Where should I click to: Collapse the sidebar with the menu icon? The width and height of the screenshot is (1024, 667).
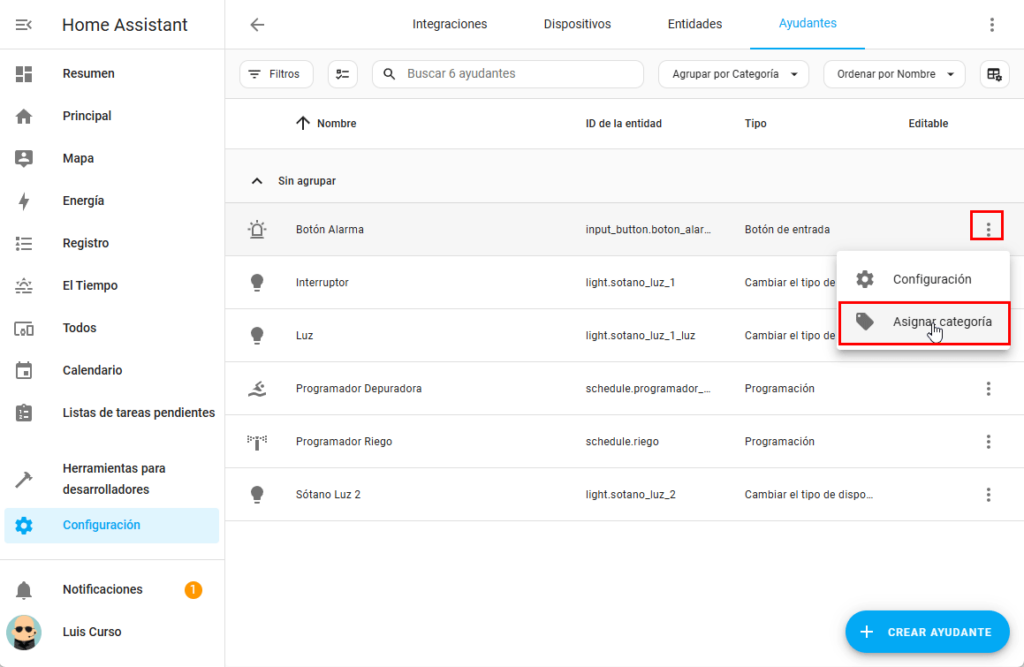click(x=24, y=25)
